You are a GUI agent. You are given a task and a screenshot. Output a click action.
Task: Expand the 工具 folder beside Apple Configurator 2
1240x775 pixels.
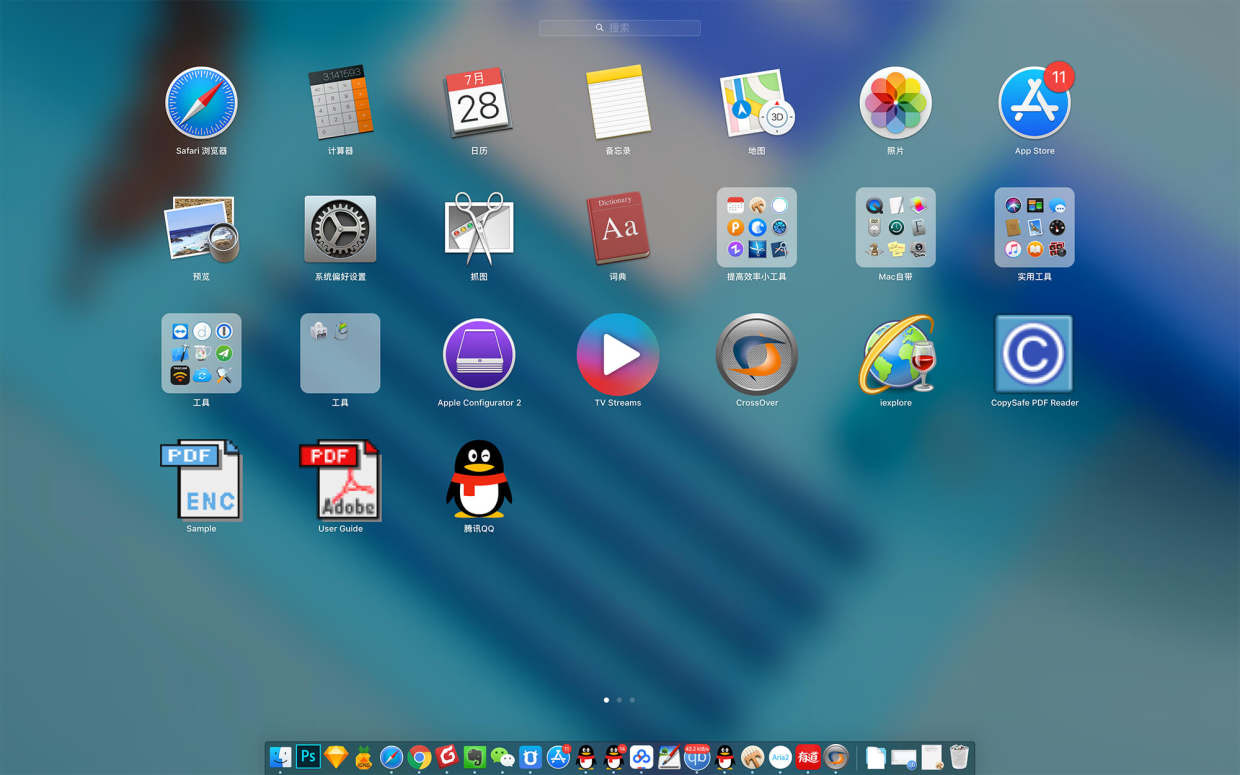pos(340,353)
